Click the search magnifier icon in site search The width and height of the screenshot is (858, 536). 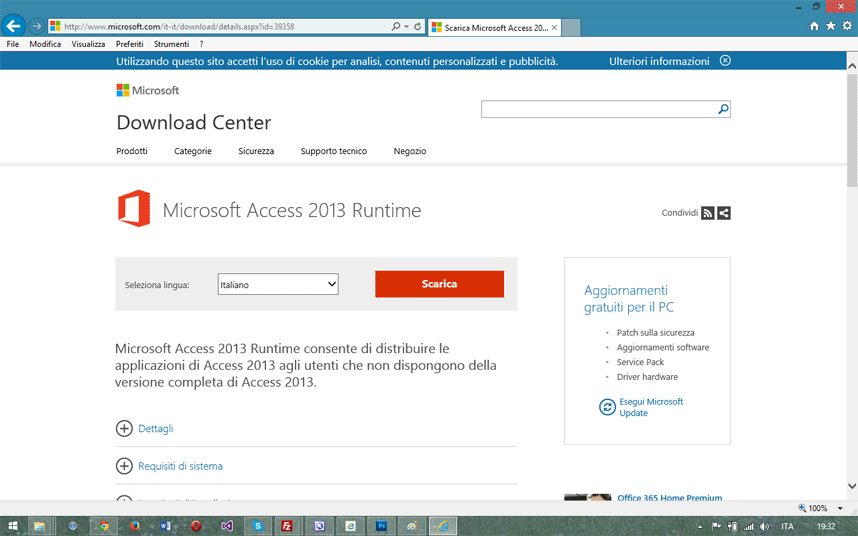click(723, 109)
